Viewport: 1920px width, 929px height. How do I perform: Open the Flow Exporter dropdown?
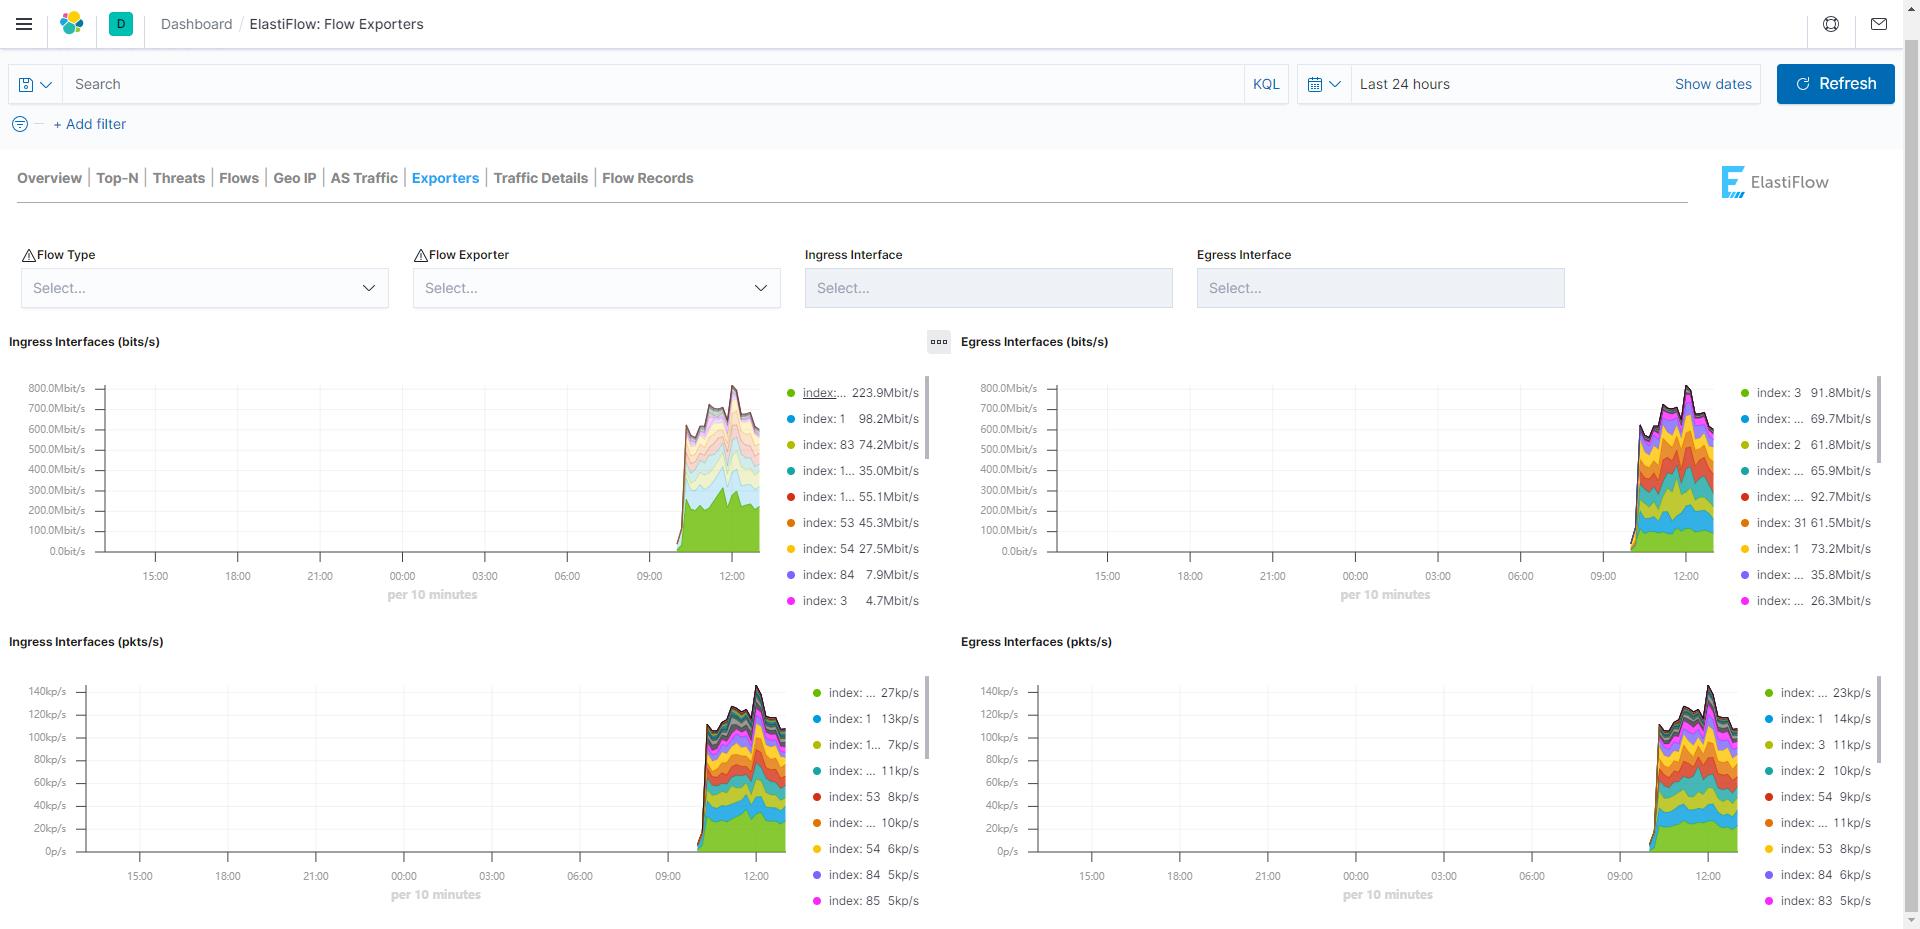pyautogui.click(x=597, y=288)
